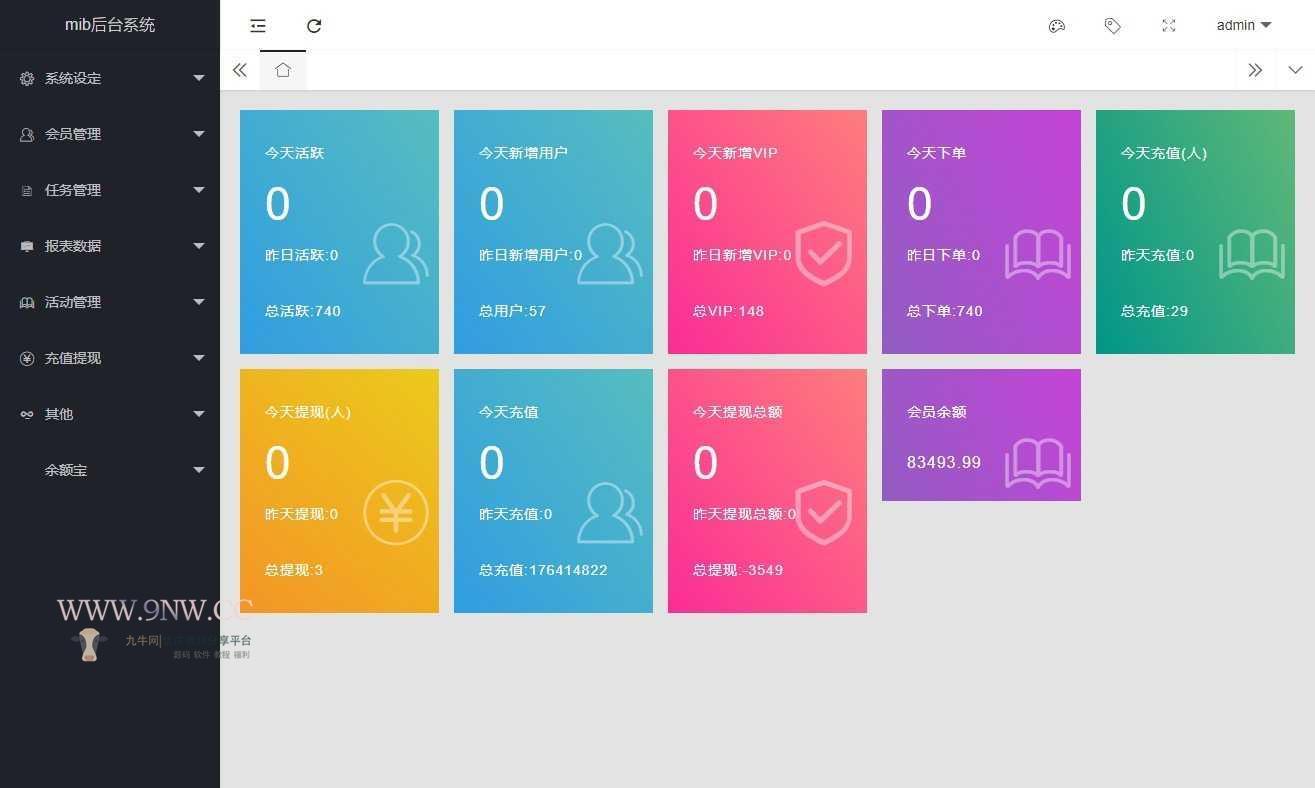1315x788 pixels.
Task: Click the 总VIP:148 text
Action: (728, 311)
